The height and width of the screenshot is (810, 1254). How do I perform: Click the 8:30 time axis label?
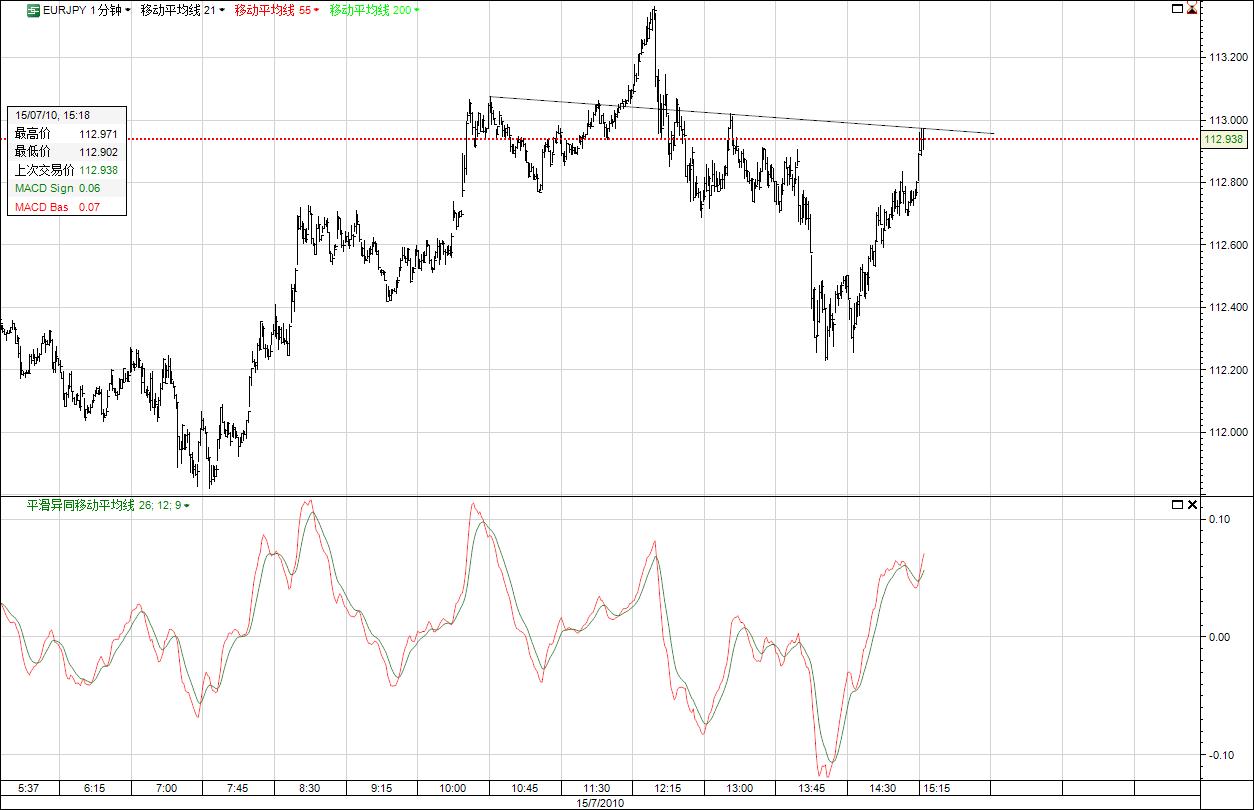click(310, 788)
